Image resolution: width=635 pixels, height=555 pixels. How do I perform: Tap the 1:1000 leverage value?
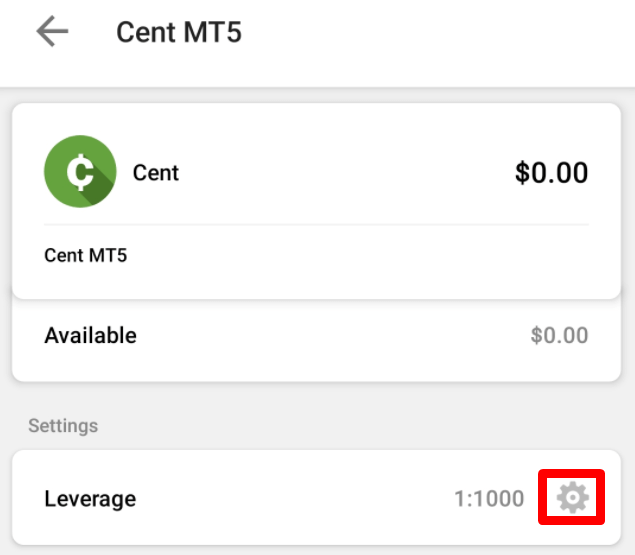click(x=489, y=498)
